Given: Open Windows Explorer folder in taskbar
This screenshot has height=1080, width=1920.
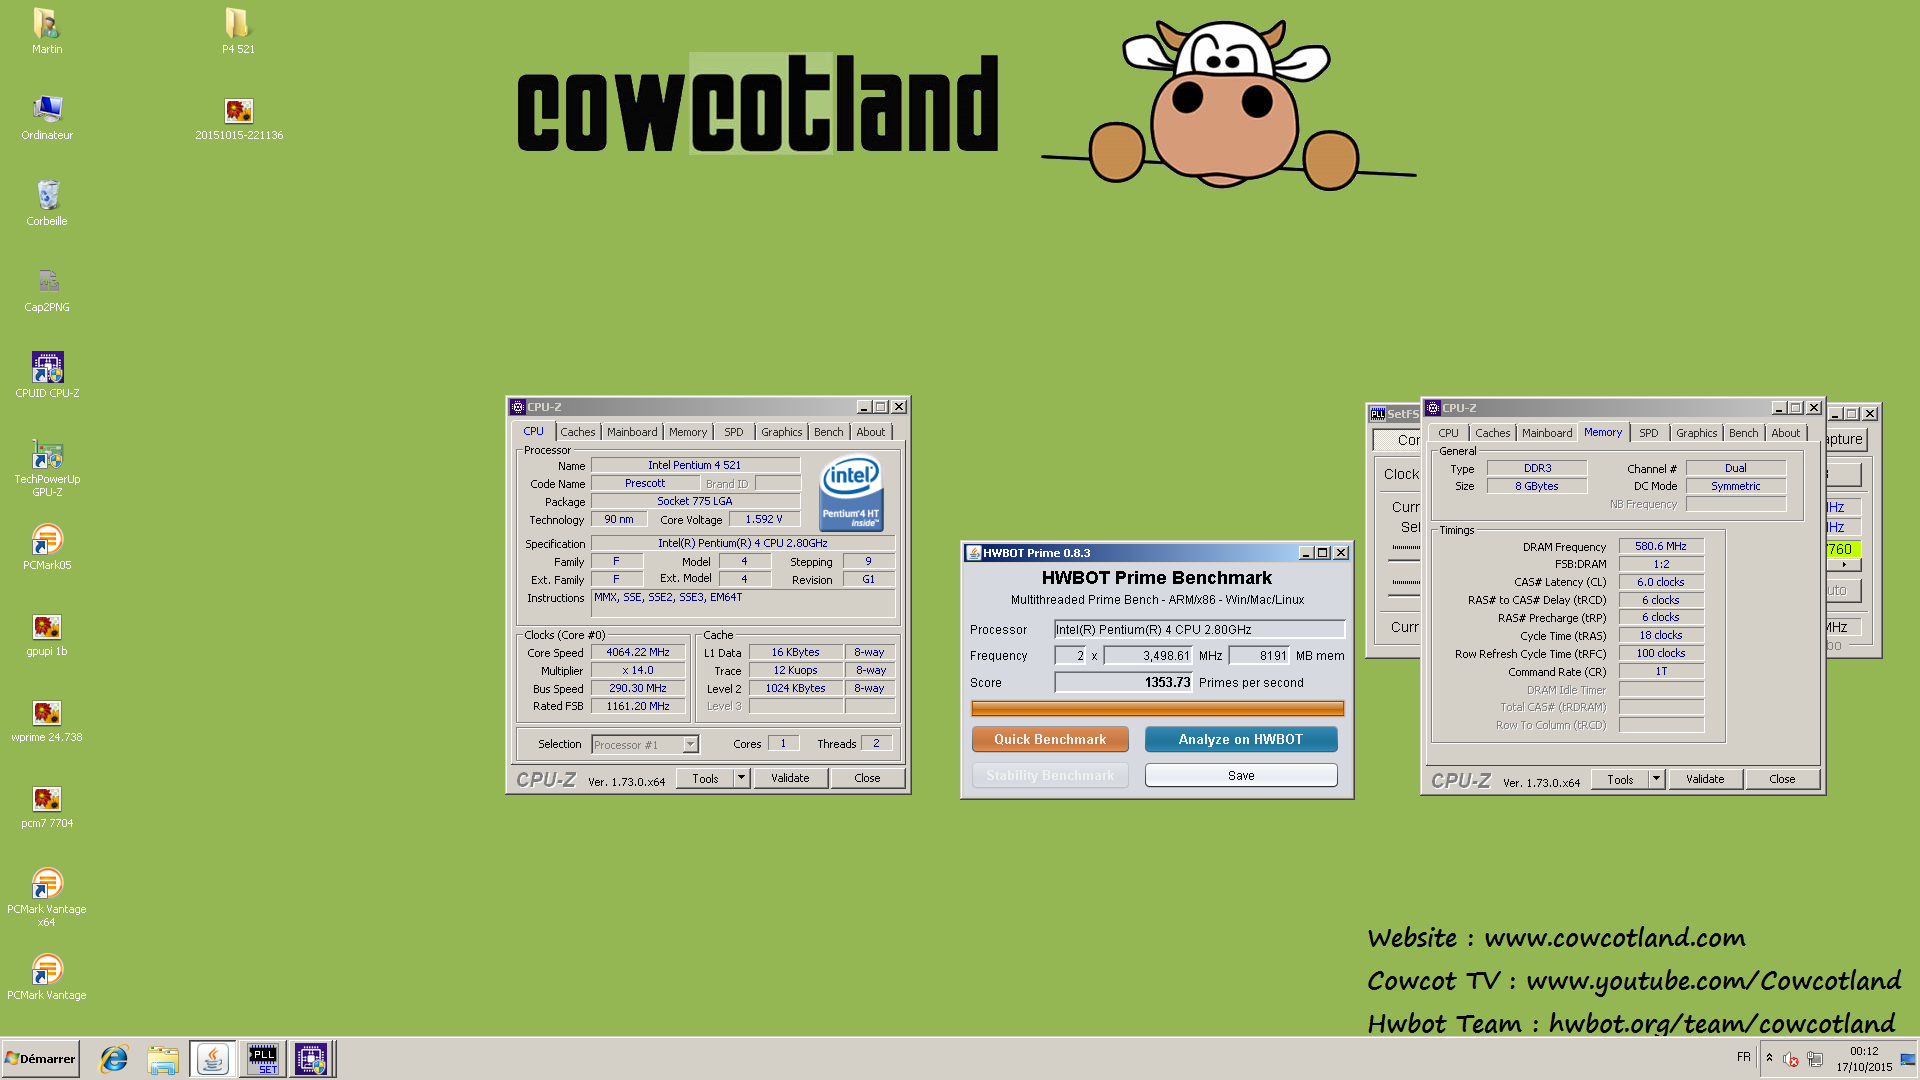Looking at the screenshot, I should 163,1059.
